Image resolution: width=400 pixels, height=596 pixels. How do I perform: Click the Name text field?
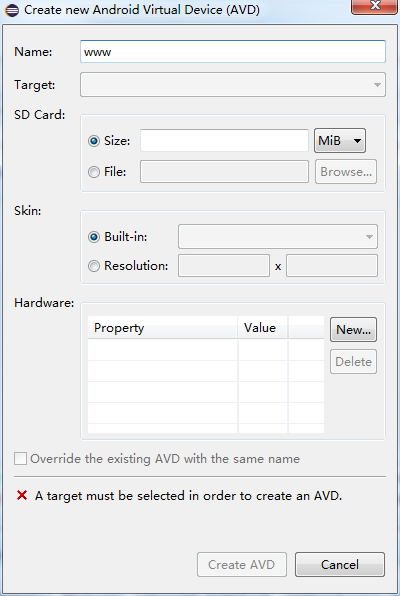click(x=233, y=52)
